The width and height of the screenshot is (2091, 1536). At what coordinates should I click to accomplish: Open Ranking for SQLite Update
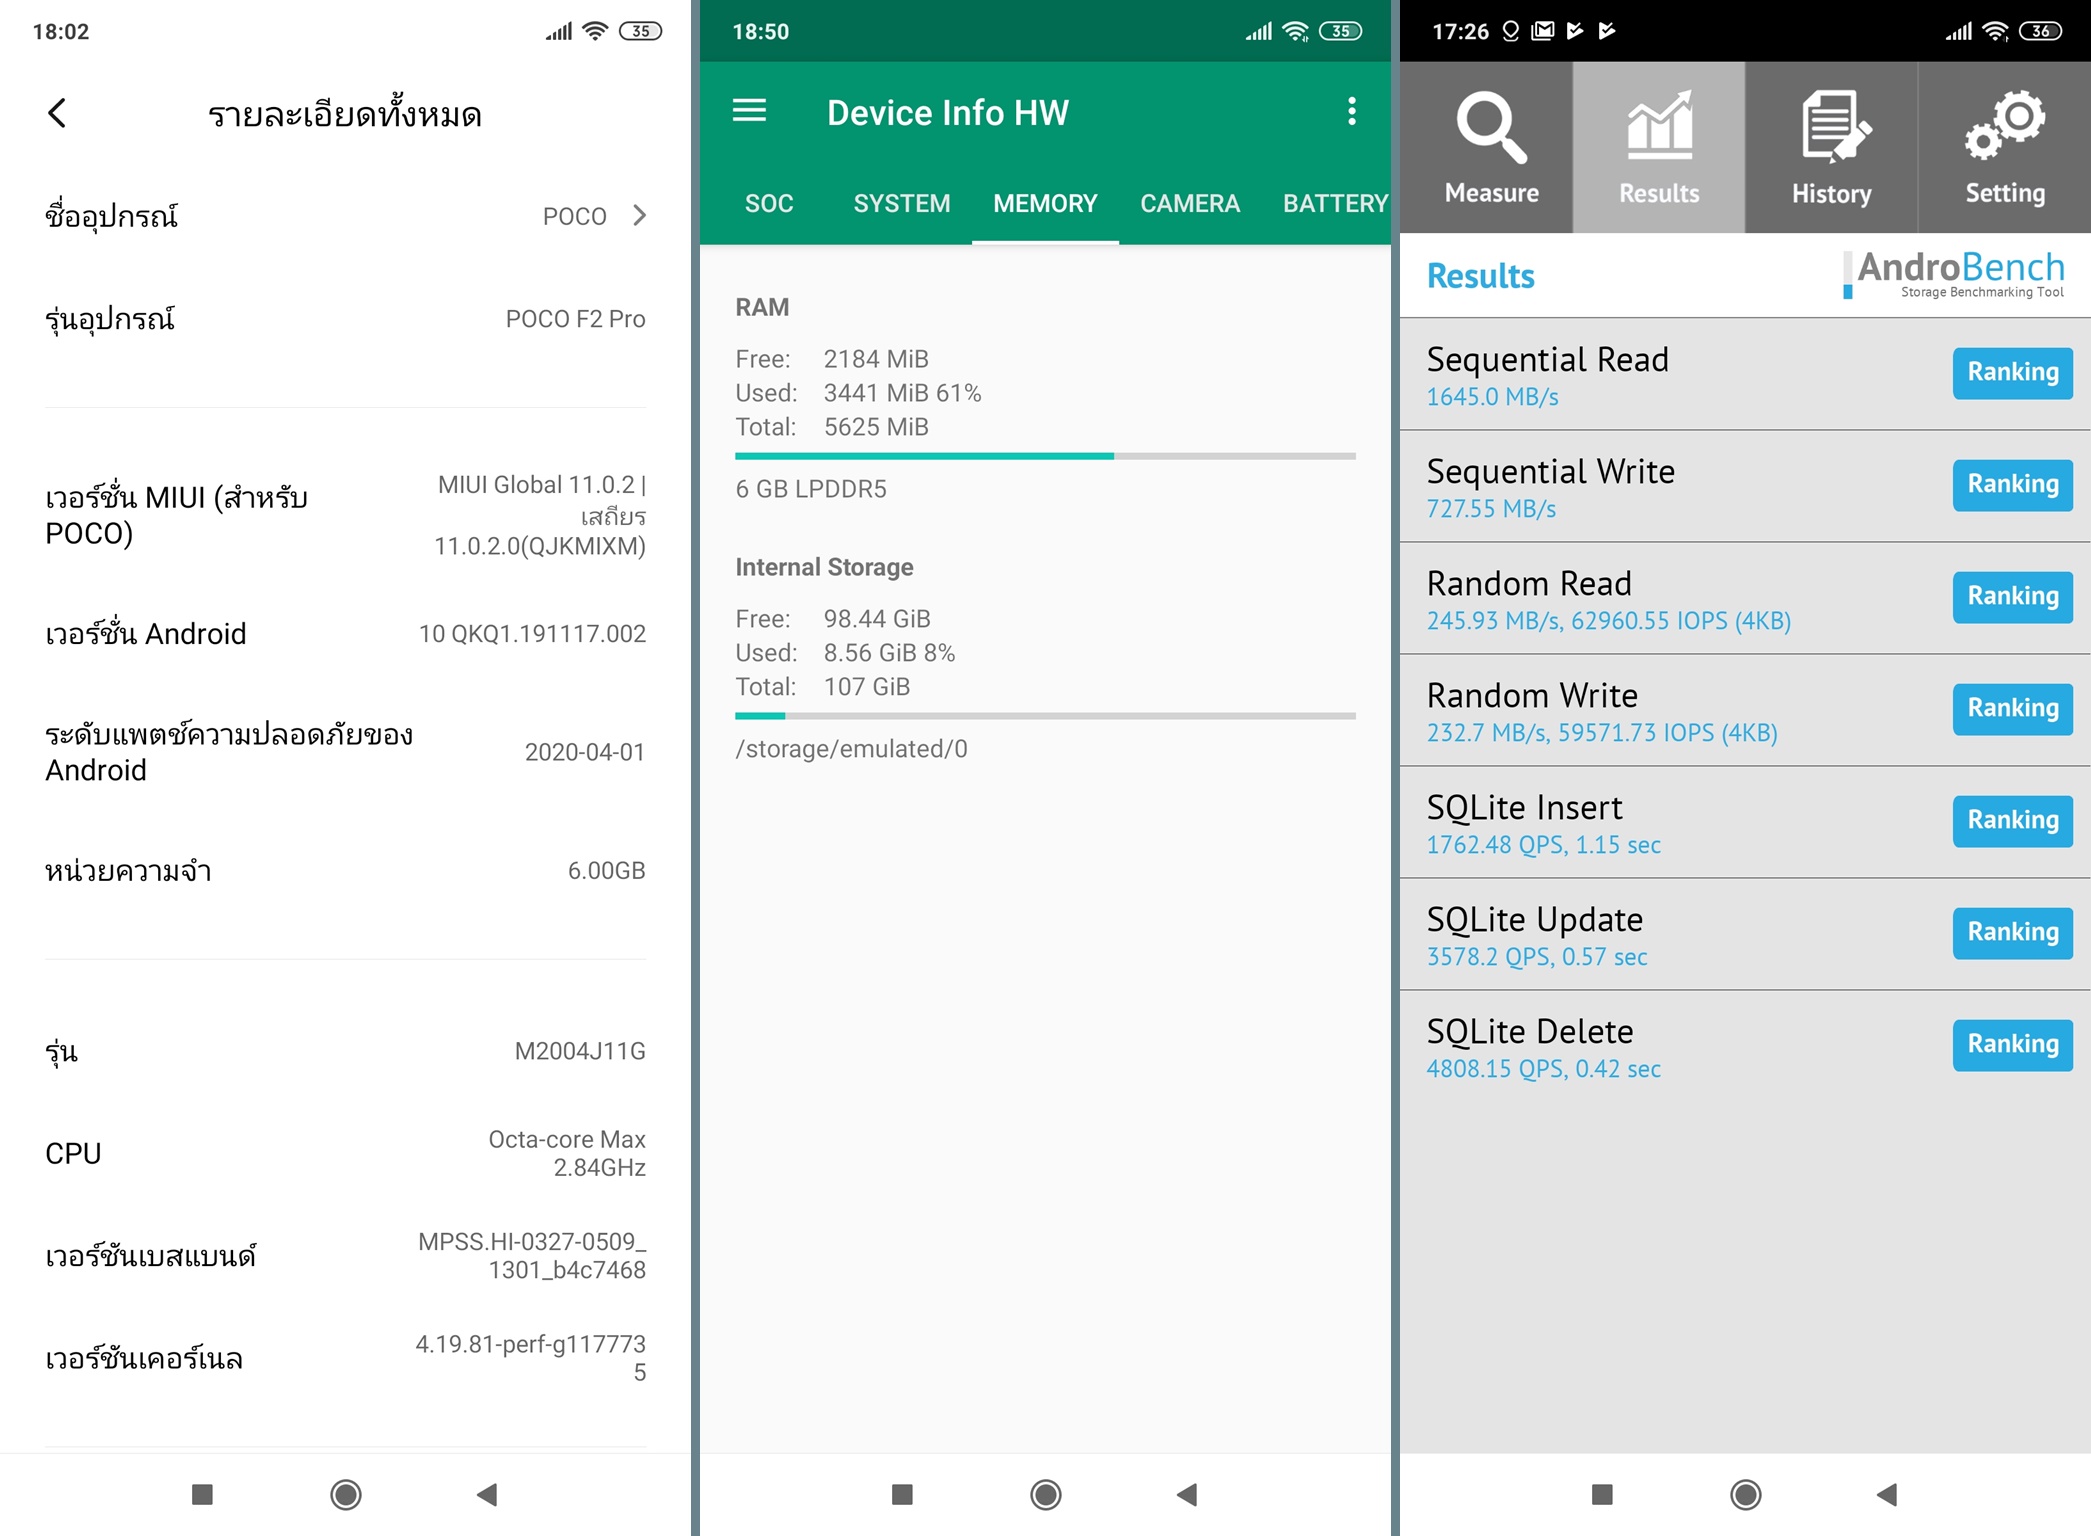click(x=2012, y=932)
